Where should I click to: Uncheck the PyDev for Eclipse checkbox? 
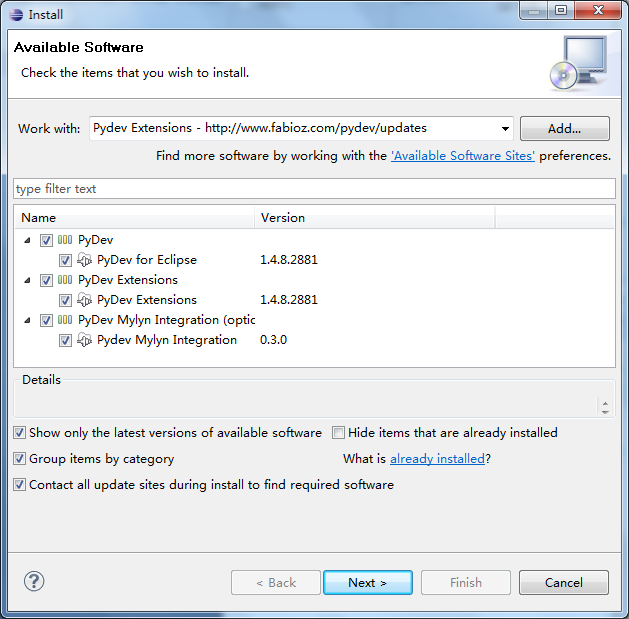65,260
